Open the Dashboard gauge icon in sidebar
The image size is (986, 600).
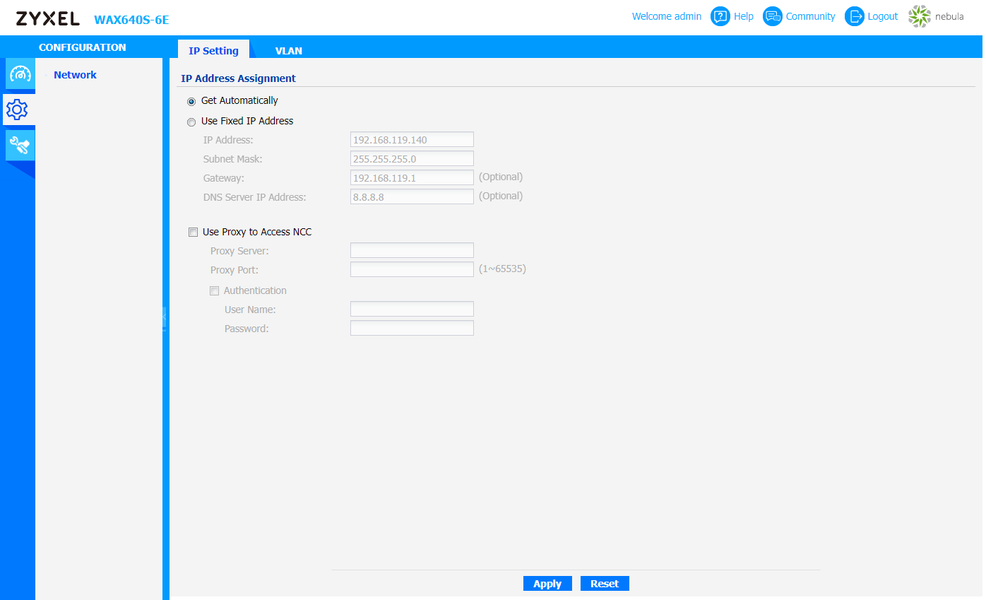tap(19, 75)
